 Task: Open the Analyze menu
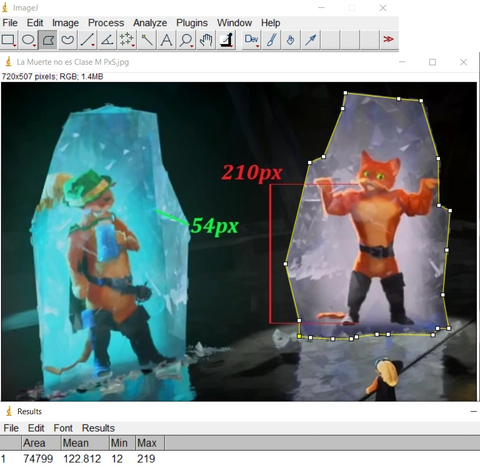150,23
